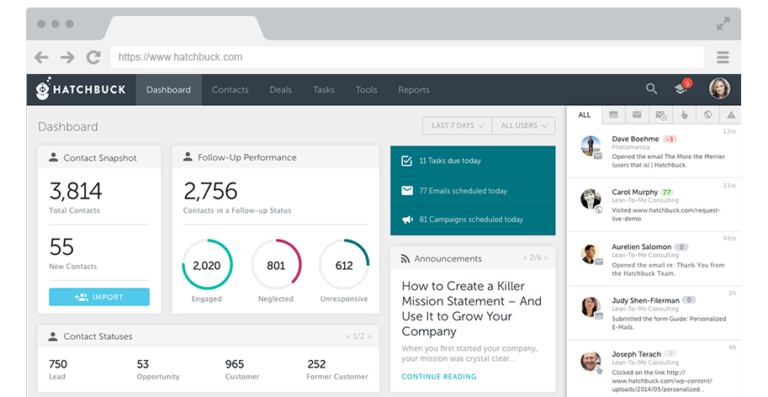768x397 pixels.
Task: Open 11 Tasks due today
Action: point(473,161)
